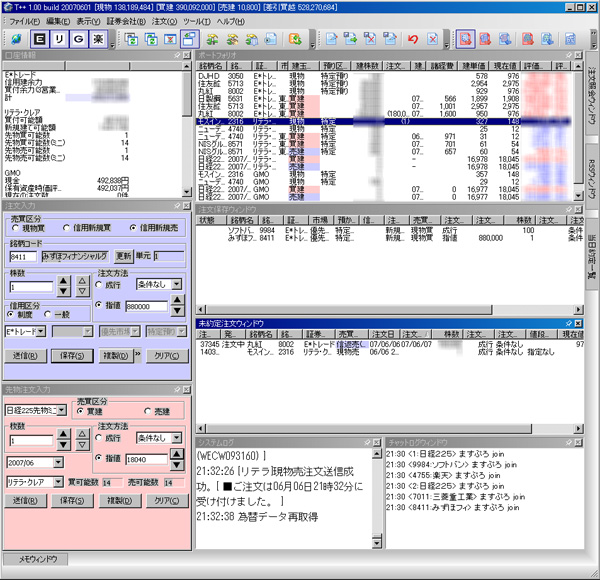Close the チャットログウィンドウ panel
Screen dimensions: 600x580
pos(578,443)
